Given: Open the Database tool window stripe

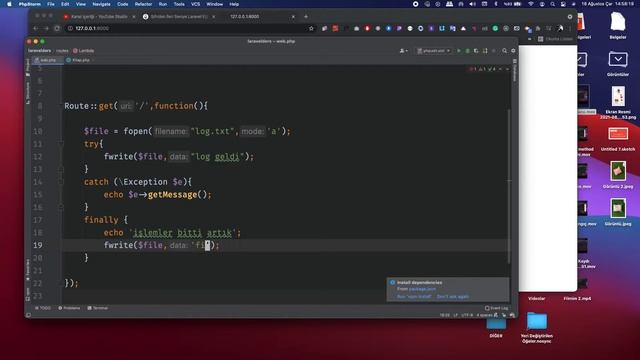Looking at the screenshot, I should point(515,70).
